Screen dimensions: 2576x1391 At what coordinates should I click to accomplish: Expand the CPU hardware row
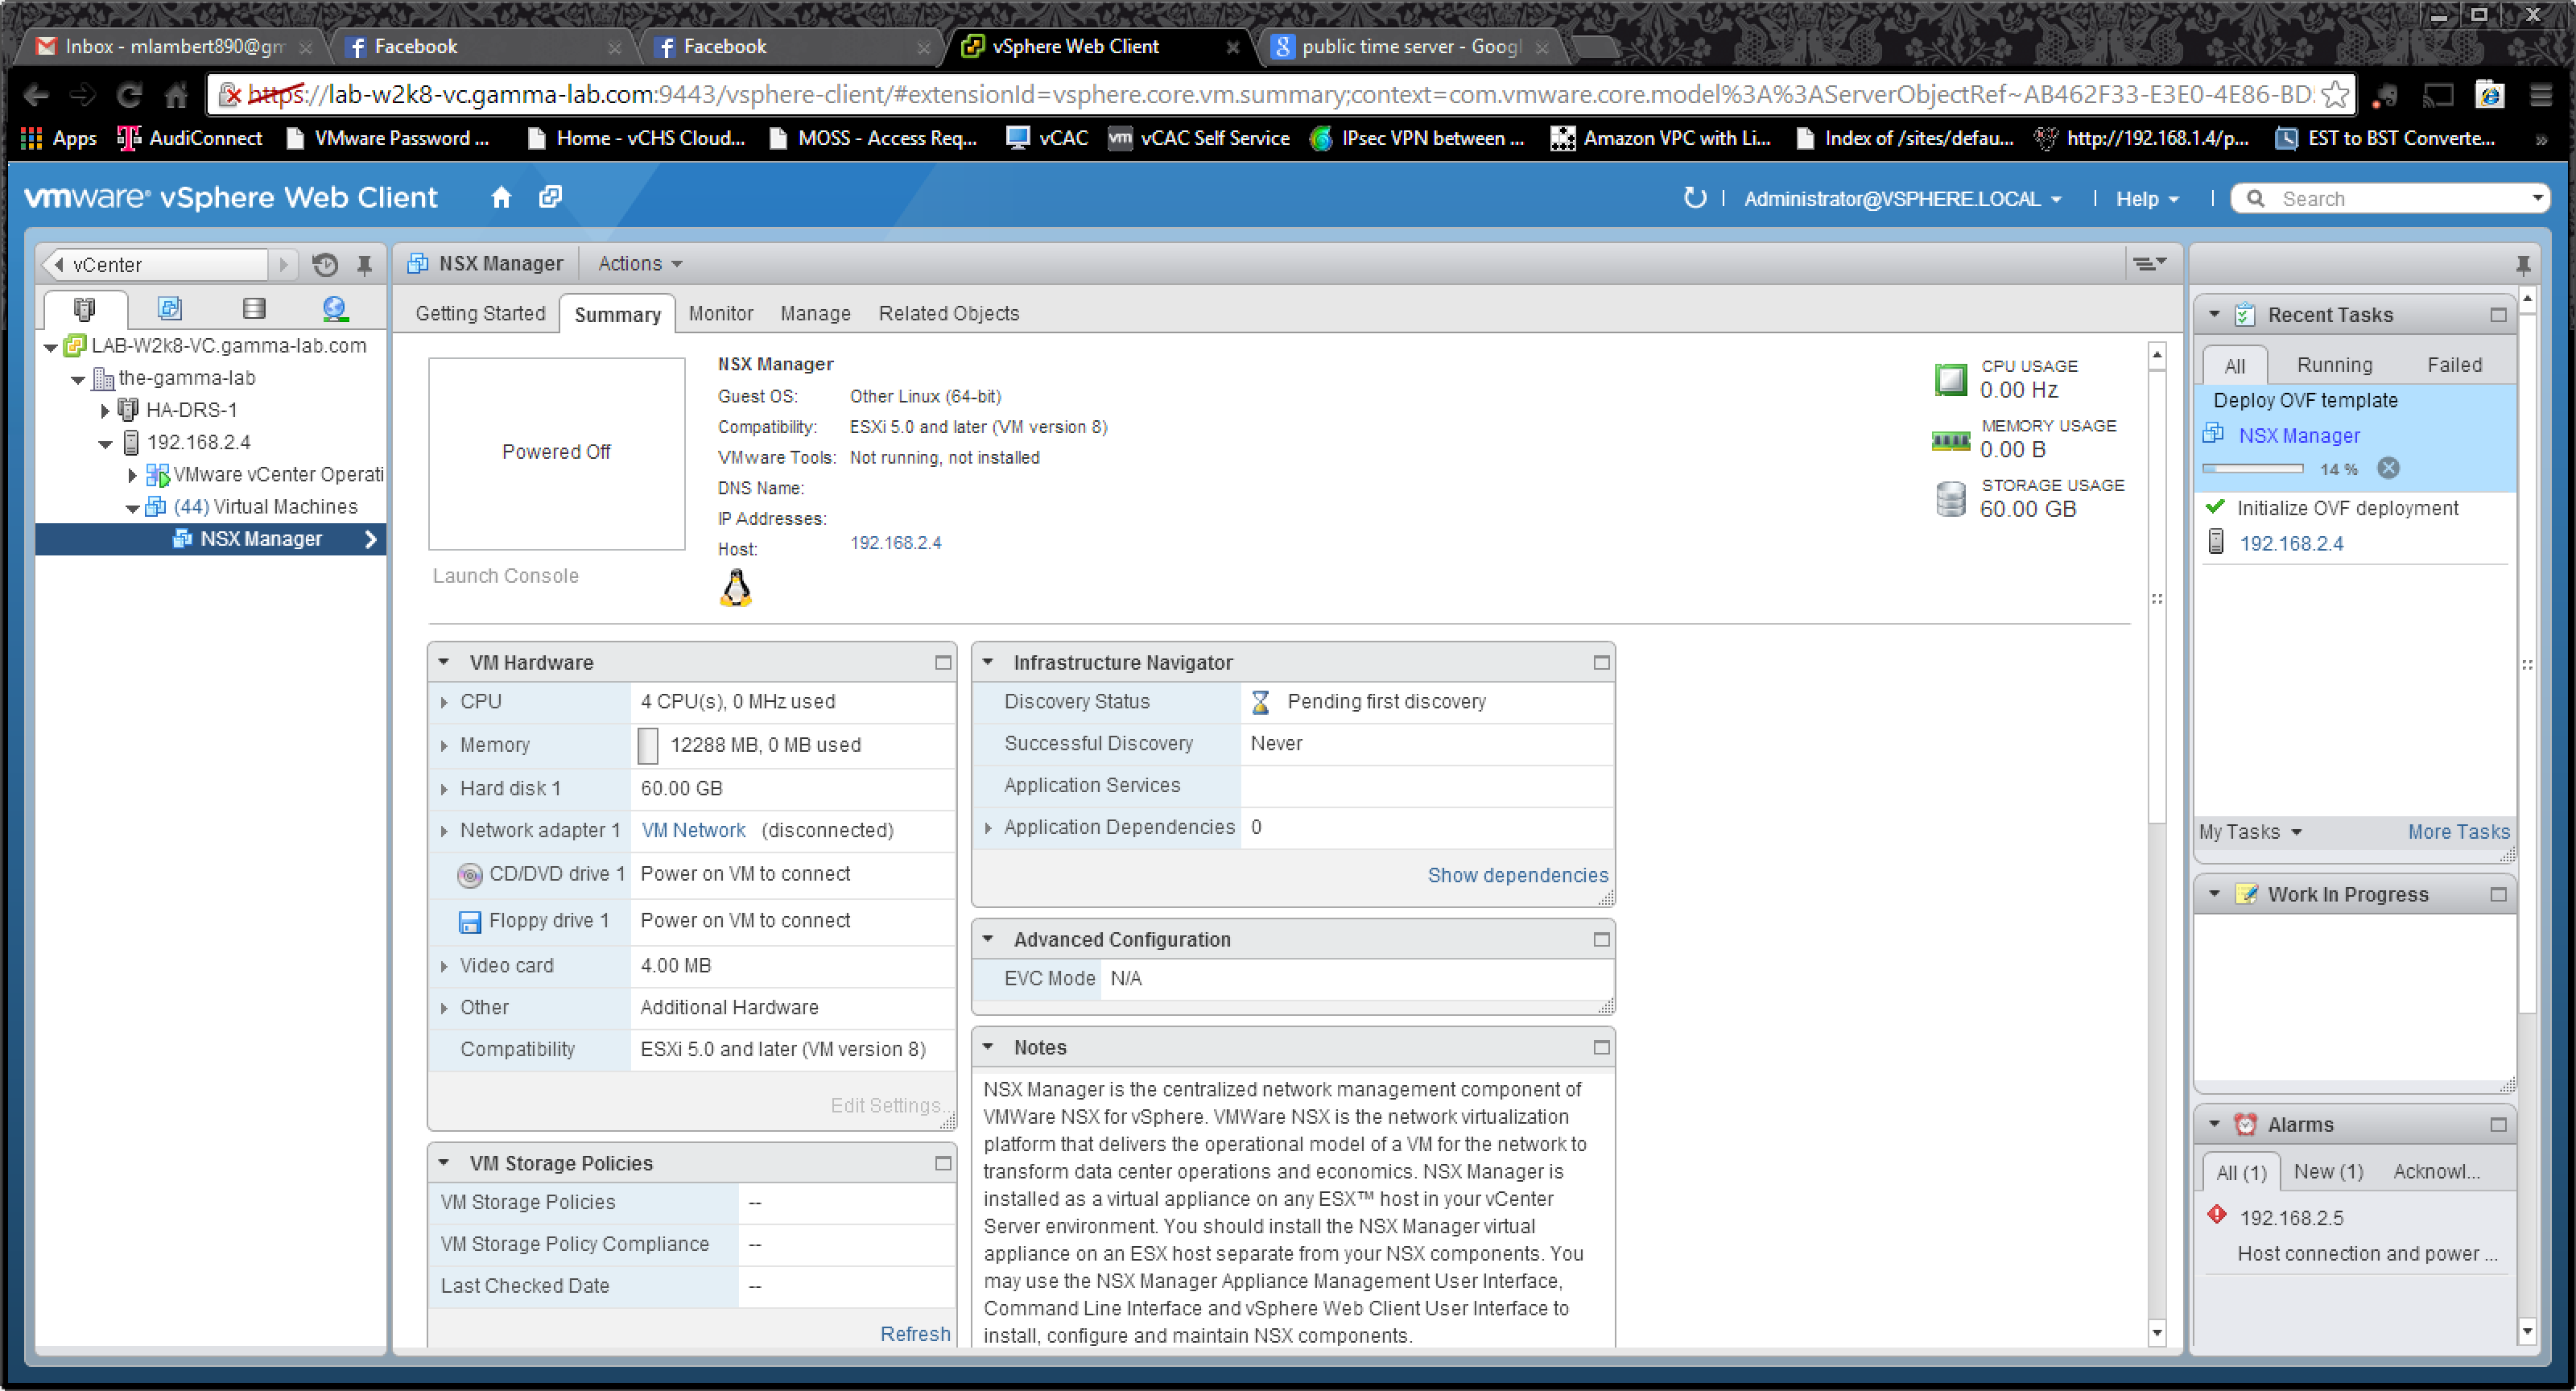click(444, 702)
